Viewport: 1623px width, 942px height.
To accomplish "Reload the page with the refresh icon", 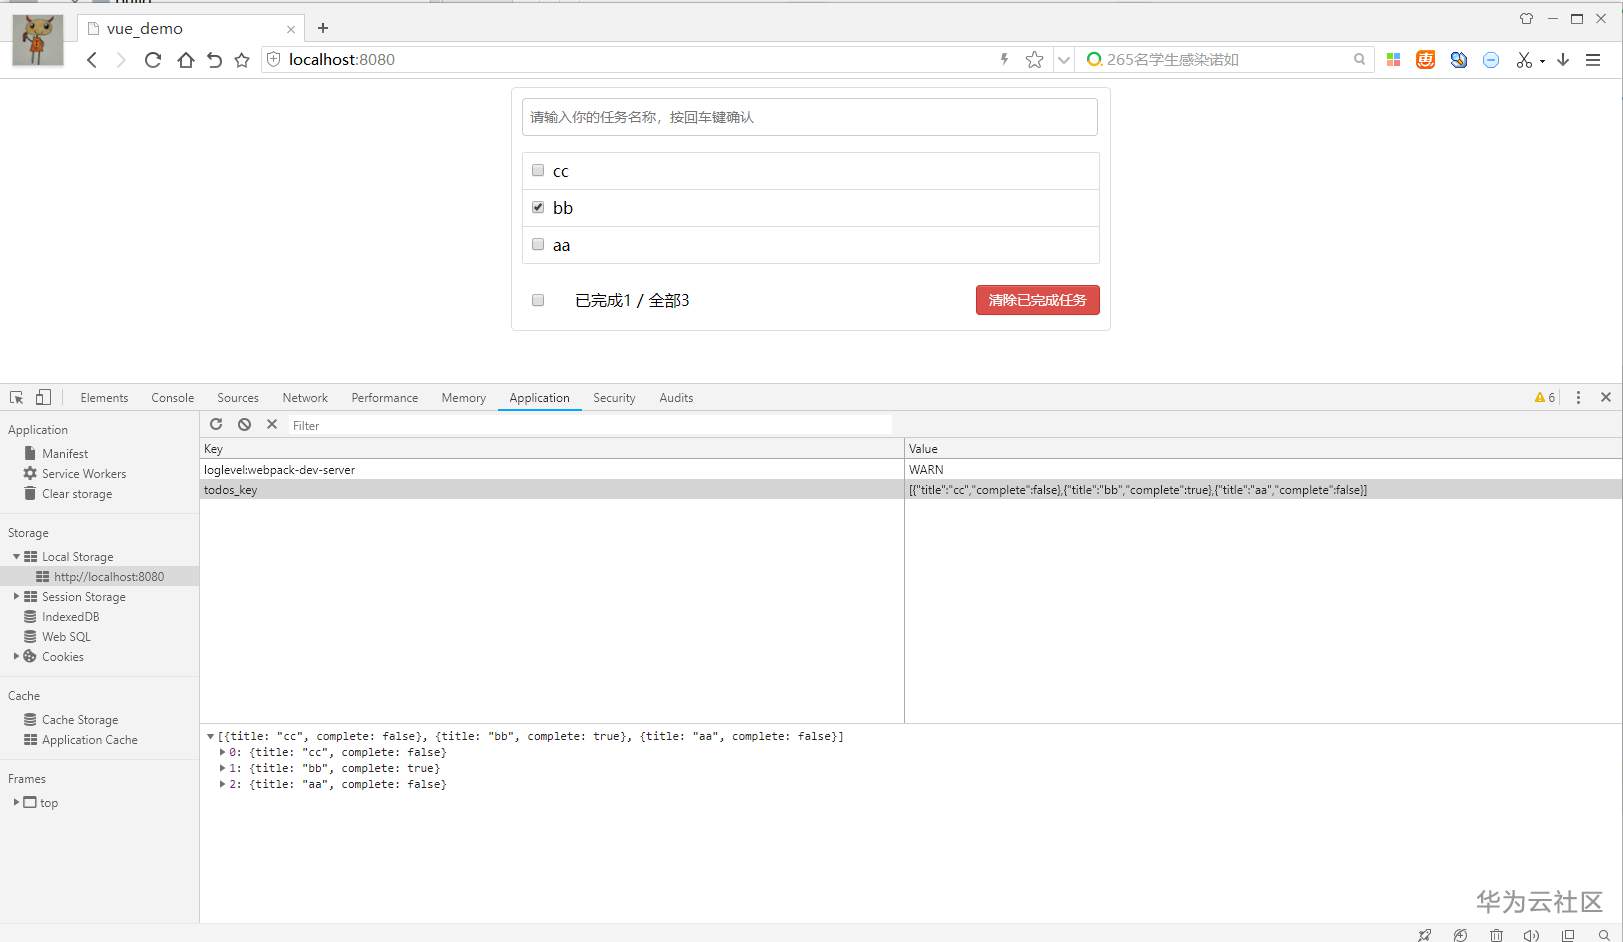I will coord(153,60).
